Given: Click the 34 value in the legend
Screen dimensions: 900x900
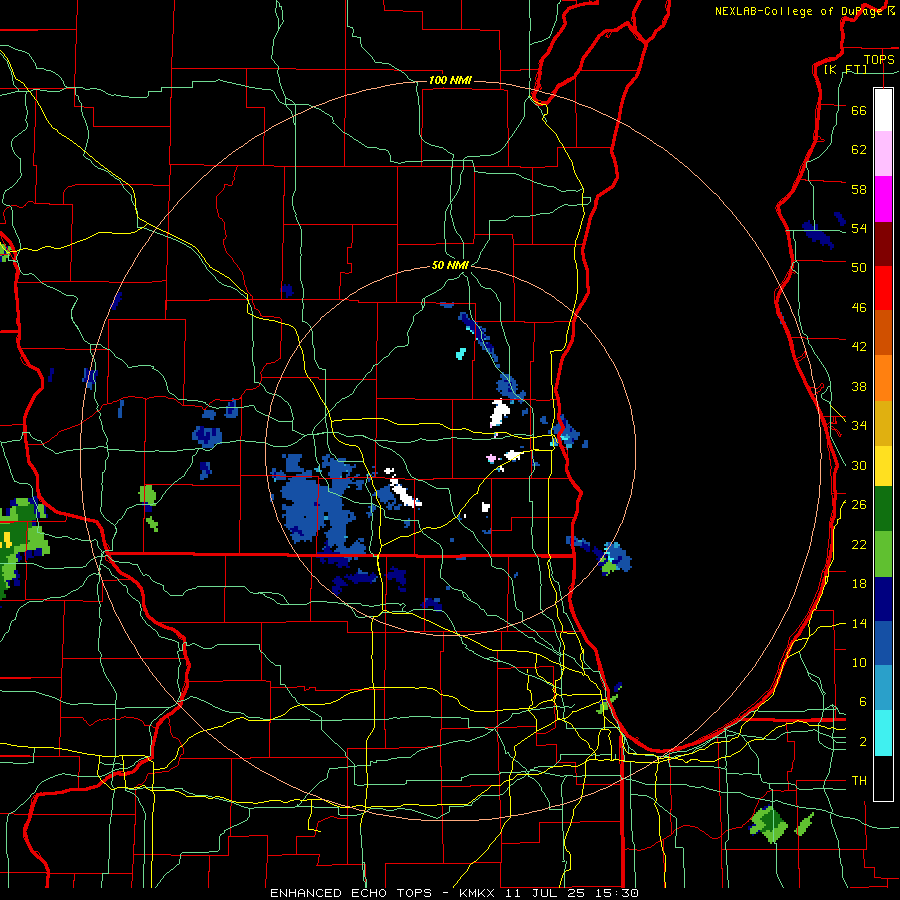Looking at the screenshot, I should coord(859,425).
